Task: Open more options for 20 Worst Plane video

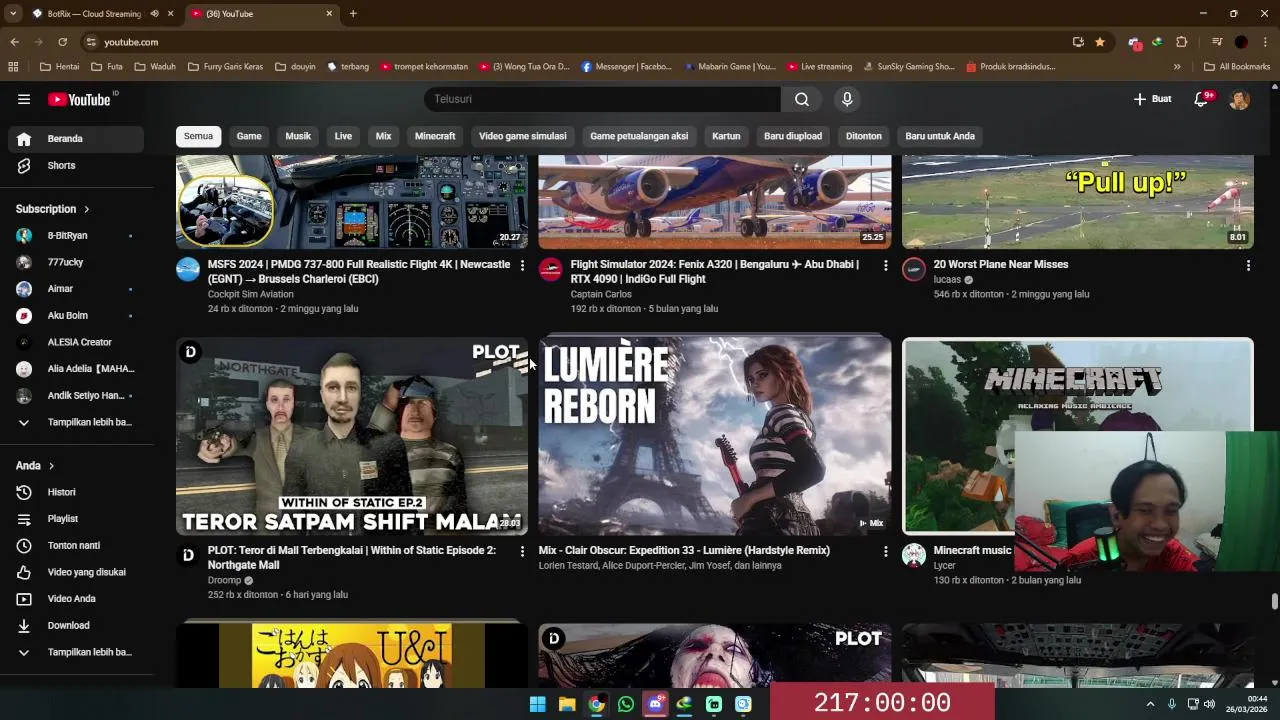Action: (x=1248, y=265)
